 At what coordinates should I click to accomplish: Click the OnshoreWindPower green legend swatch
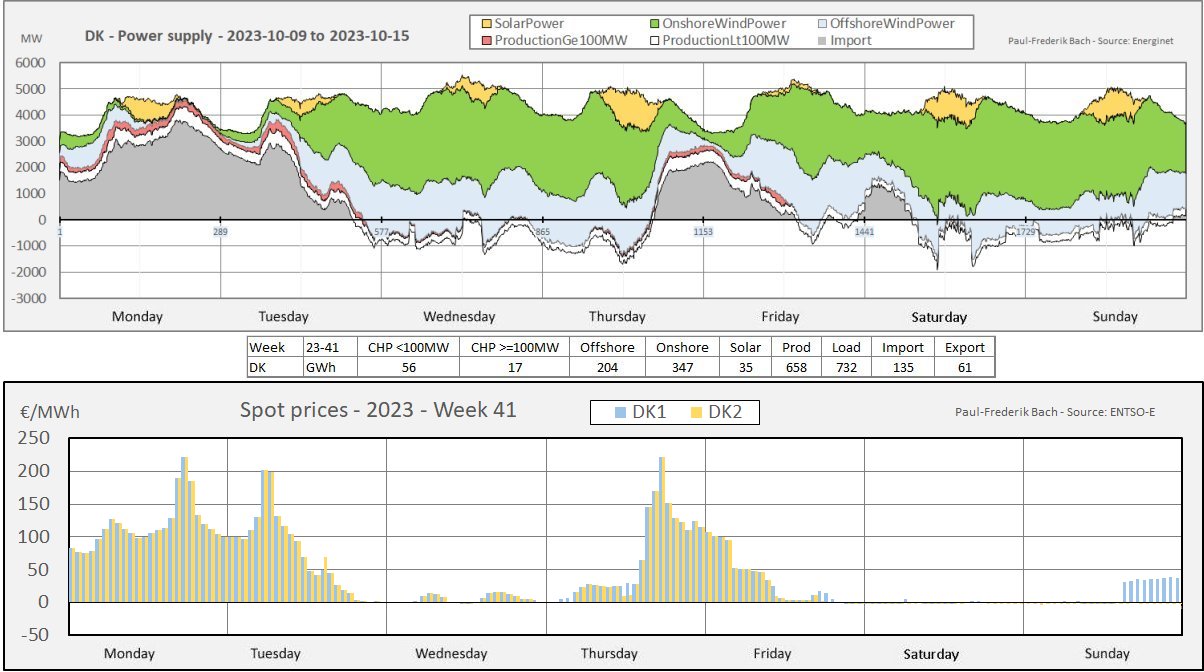tap(655, 23)
